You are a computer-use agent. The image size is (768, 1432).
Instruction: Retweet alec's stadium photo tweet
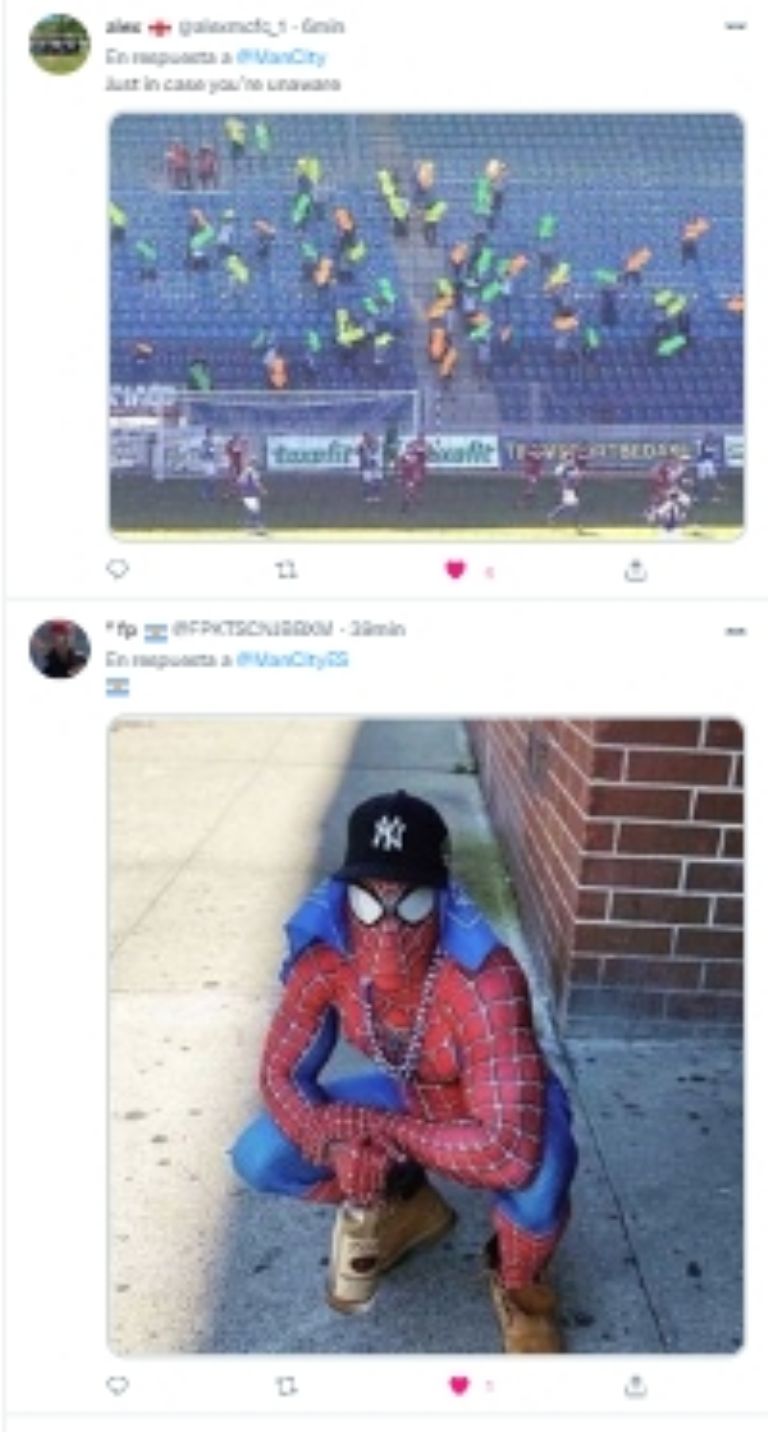click(286, 570)
